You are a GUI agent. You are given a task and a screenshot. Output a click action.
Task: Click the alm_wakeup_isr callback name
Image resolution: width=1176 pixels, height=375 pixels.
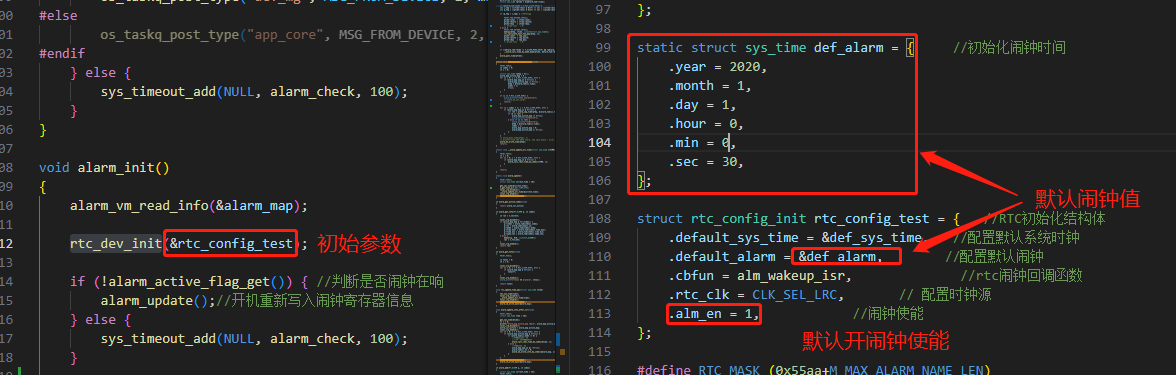coord(790,275)
